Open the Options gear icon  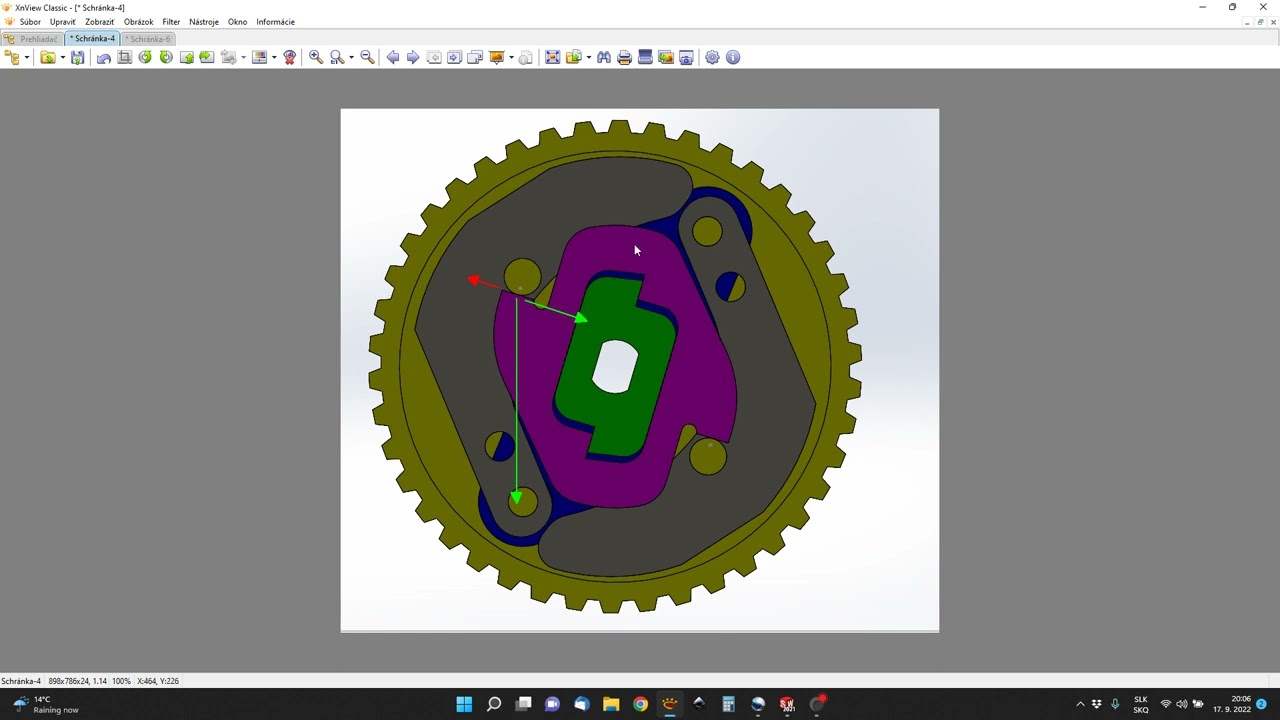tap(712, 57)
